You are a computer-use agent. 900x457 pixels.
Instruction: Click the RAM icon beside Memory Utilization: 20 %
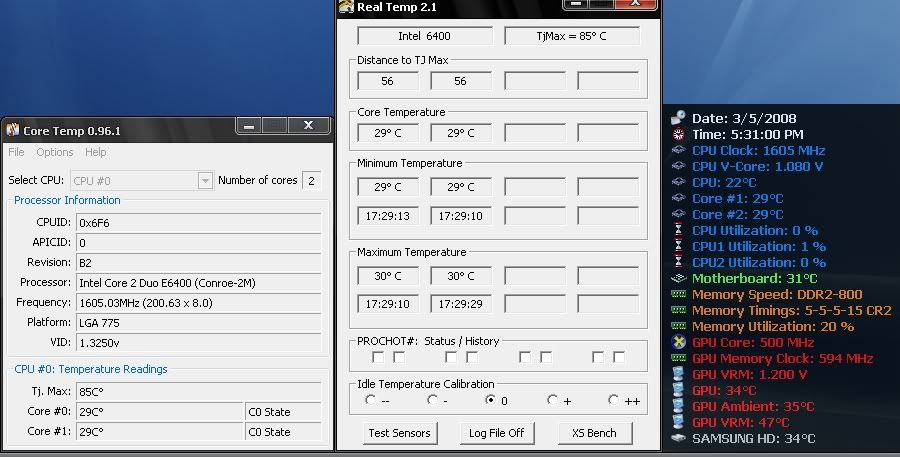[x=678, y=326]
